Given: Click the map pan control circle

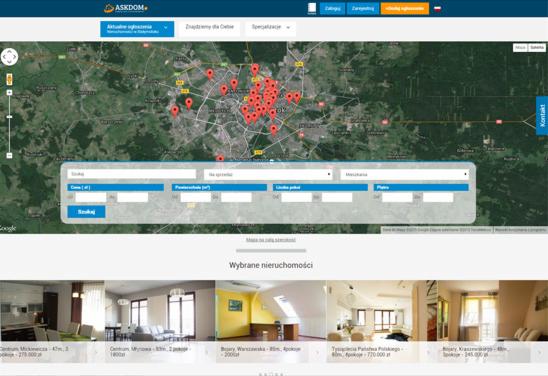Looking at the screenshot, I should pyautogui.click(x=9, y=57).
